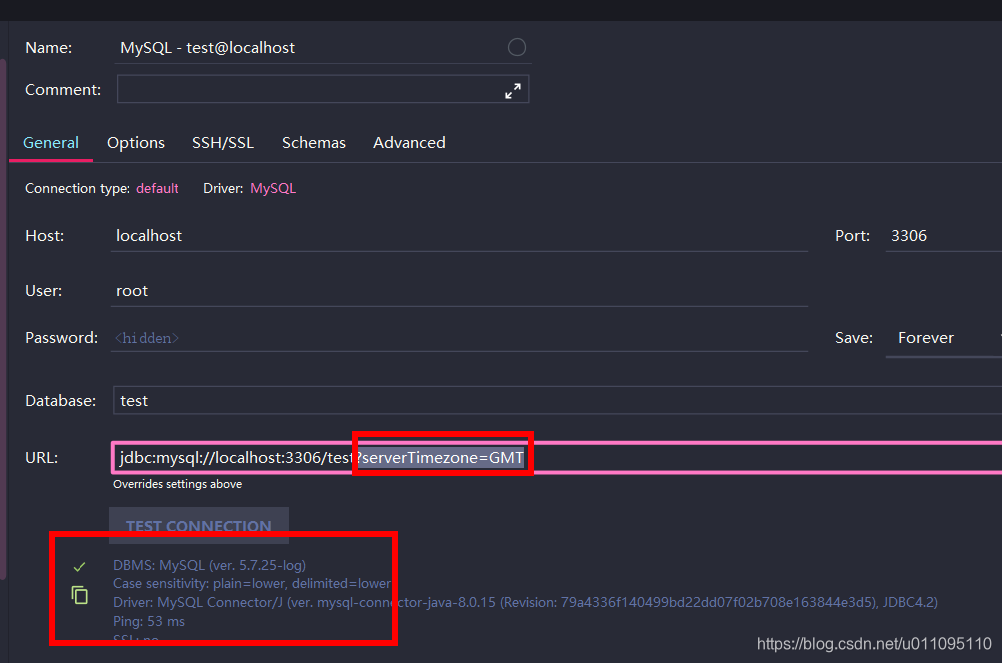
Task: Edit the Host field showing localhost
Action: 300,235
